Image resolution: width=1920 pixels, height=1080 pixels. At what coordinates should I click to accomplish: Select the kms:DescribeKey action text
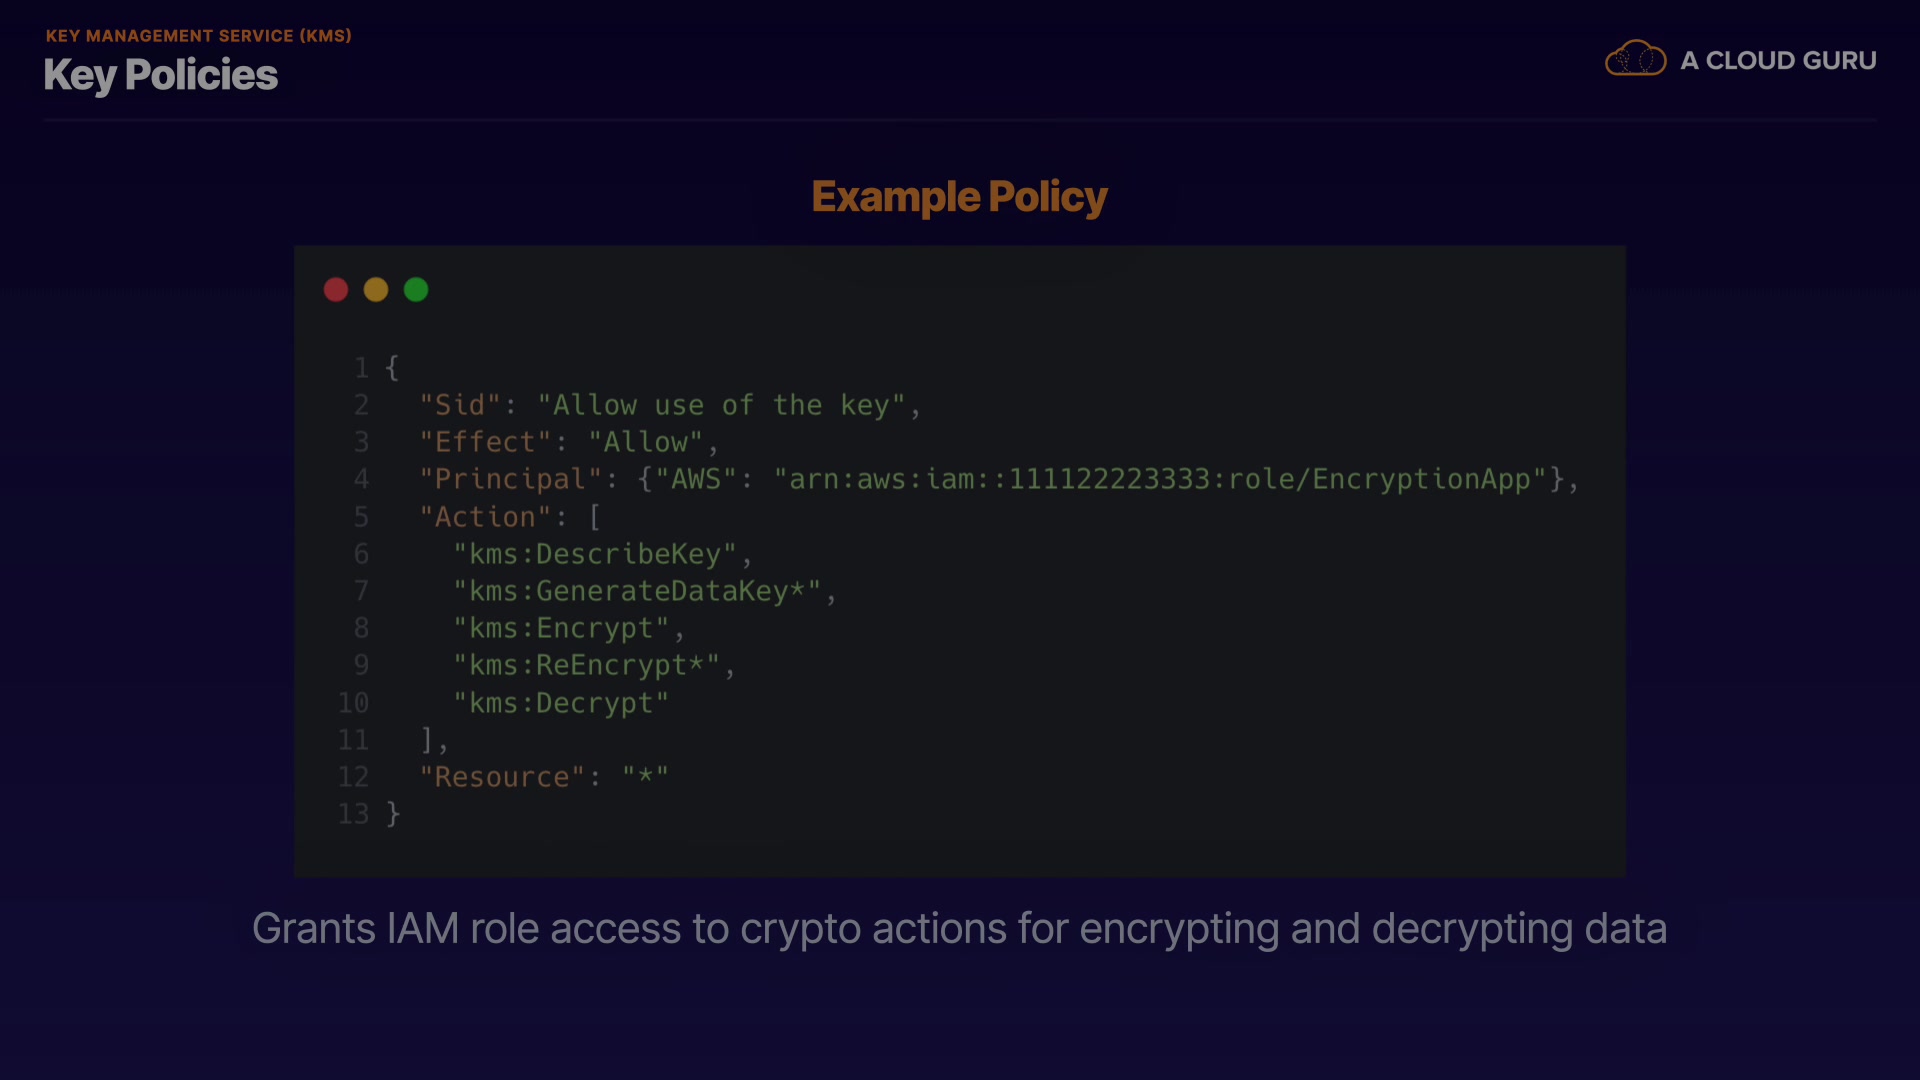[595, 554]
